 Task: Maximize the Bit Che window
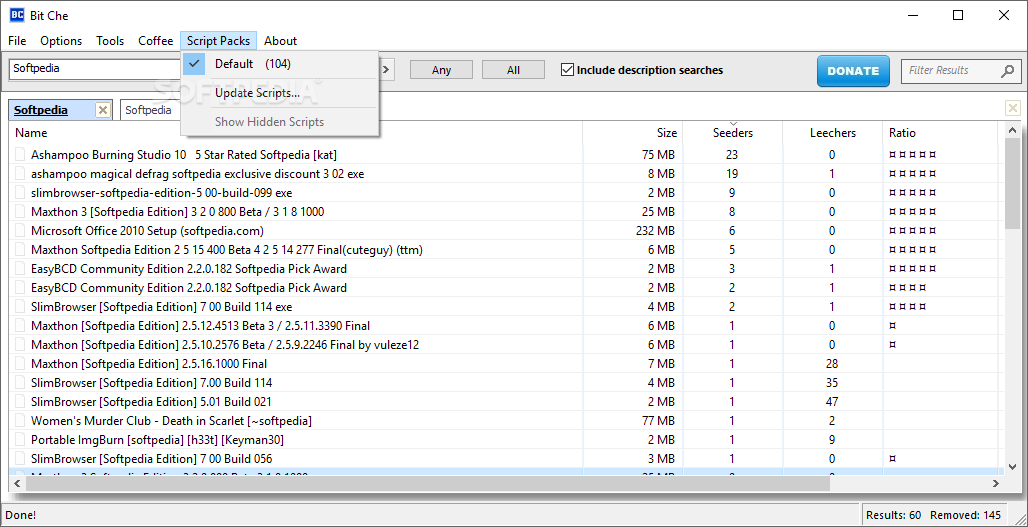[x=958, y=15]
